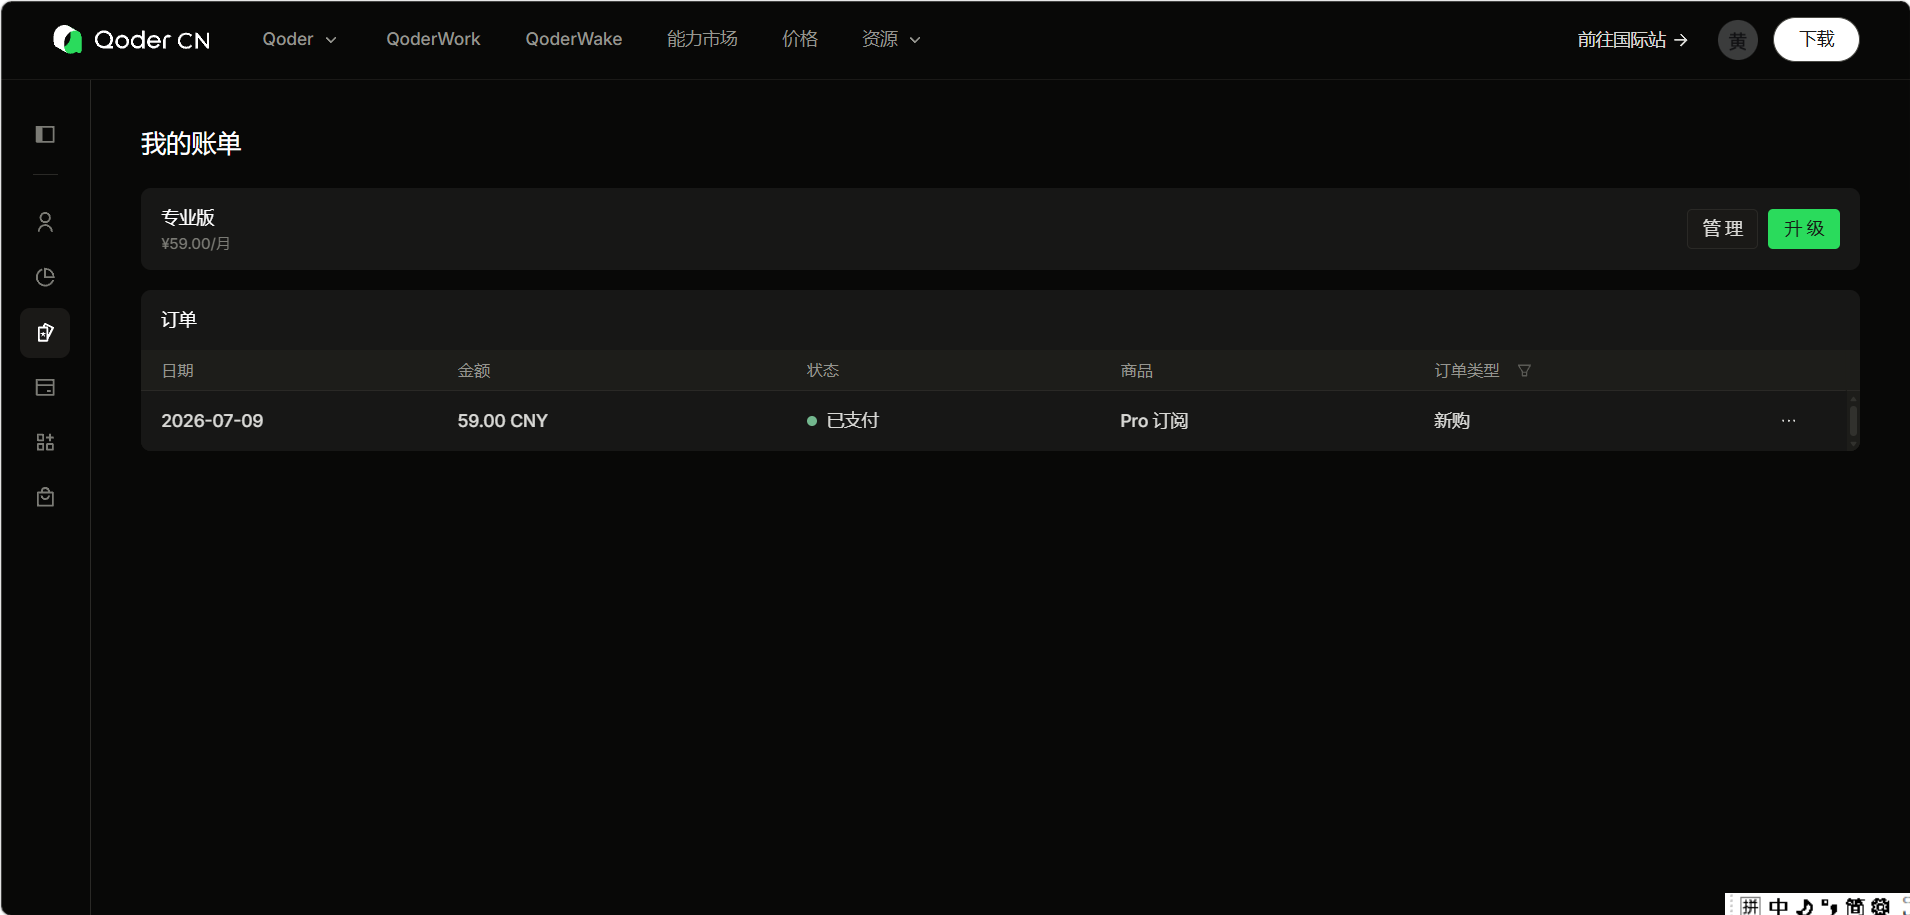
Task: Open the QoderWake nav item
Action: tap(574, 39)
